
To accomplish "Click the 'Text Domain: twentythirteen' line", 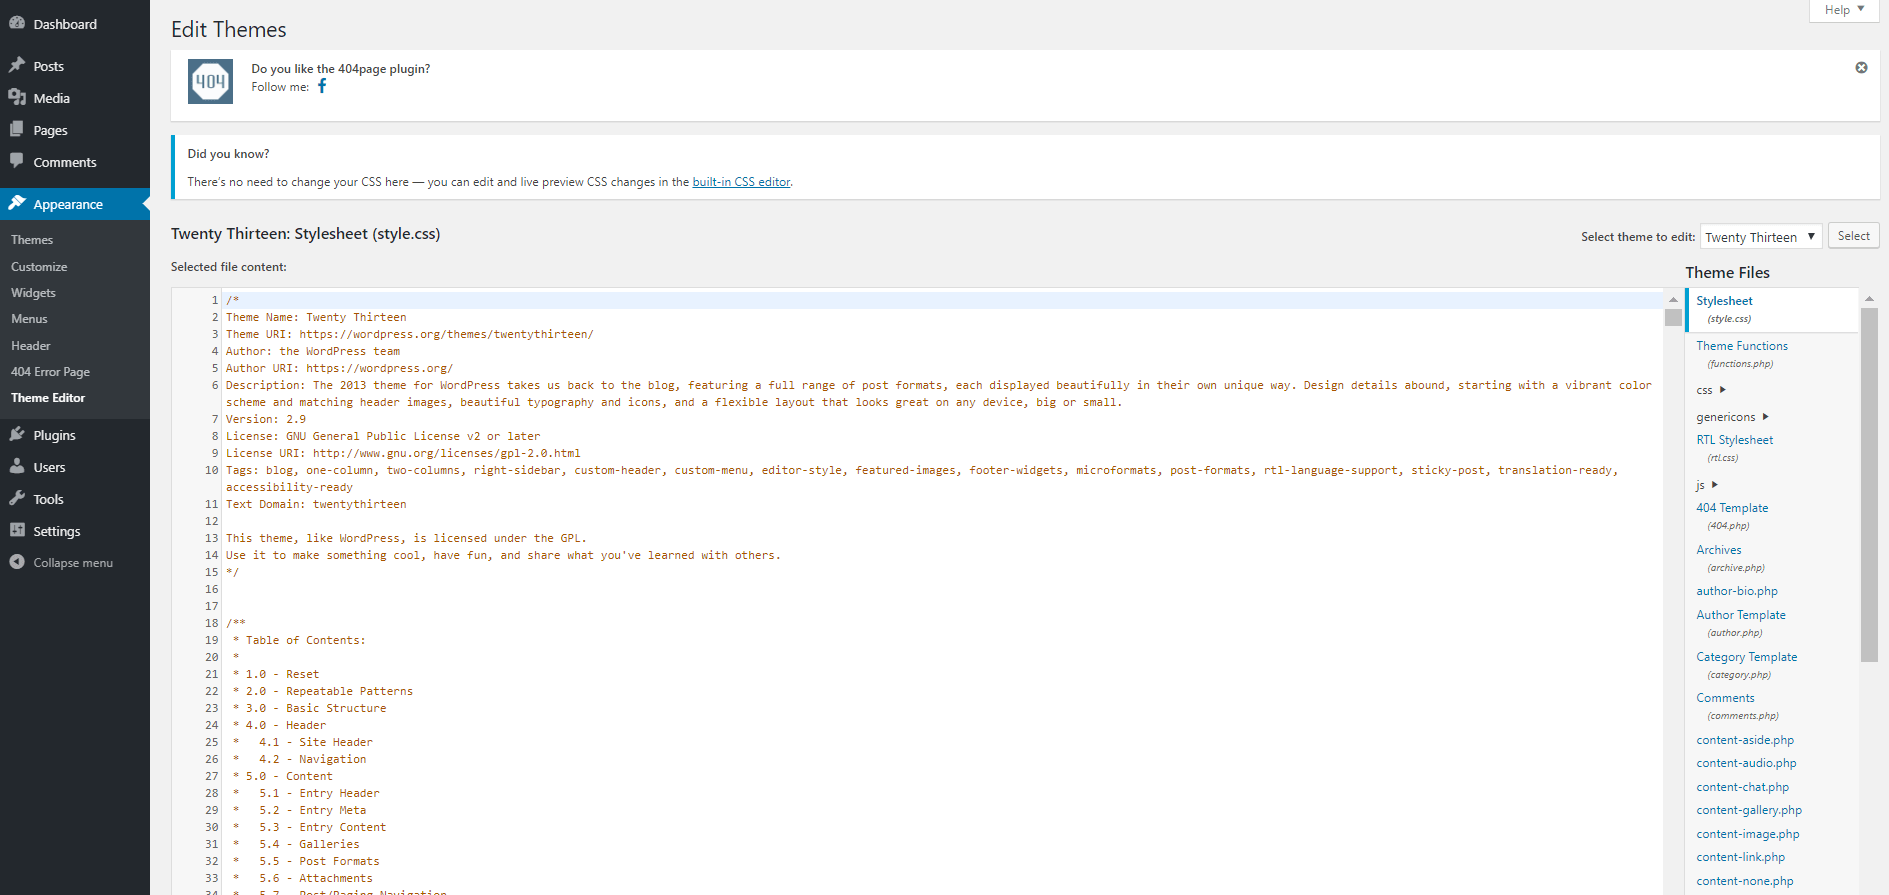I will [x=316, y=504].
